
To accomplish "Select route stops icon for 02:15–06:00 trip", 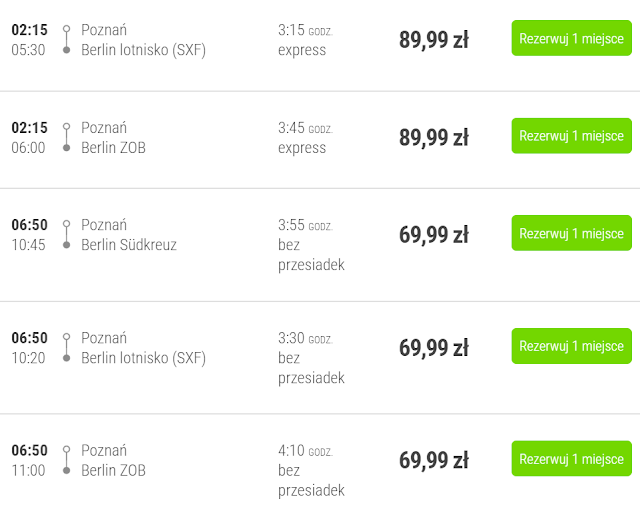I will coord(66,138).
